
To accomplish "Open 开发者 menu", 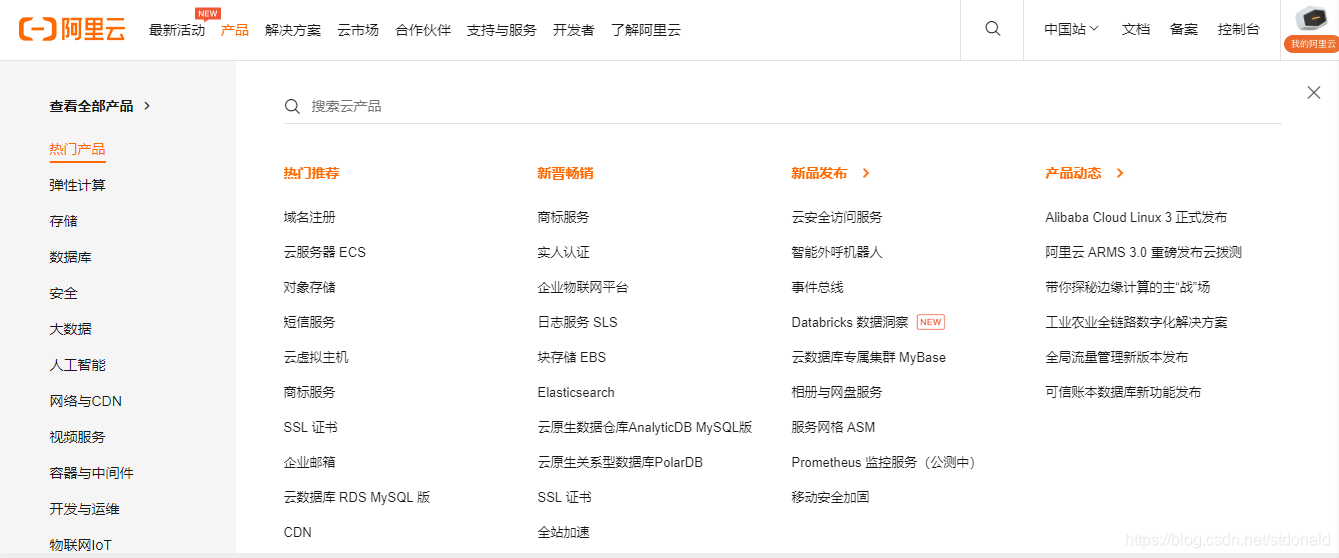I will click(574, 30).
